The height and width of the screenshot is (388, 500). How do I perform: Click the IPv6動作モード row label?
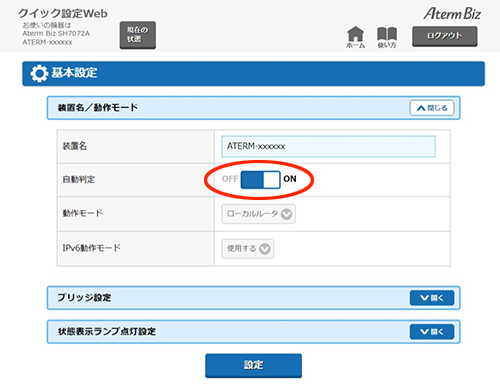[91, 248]
